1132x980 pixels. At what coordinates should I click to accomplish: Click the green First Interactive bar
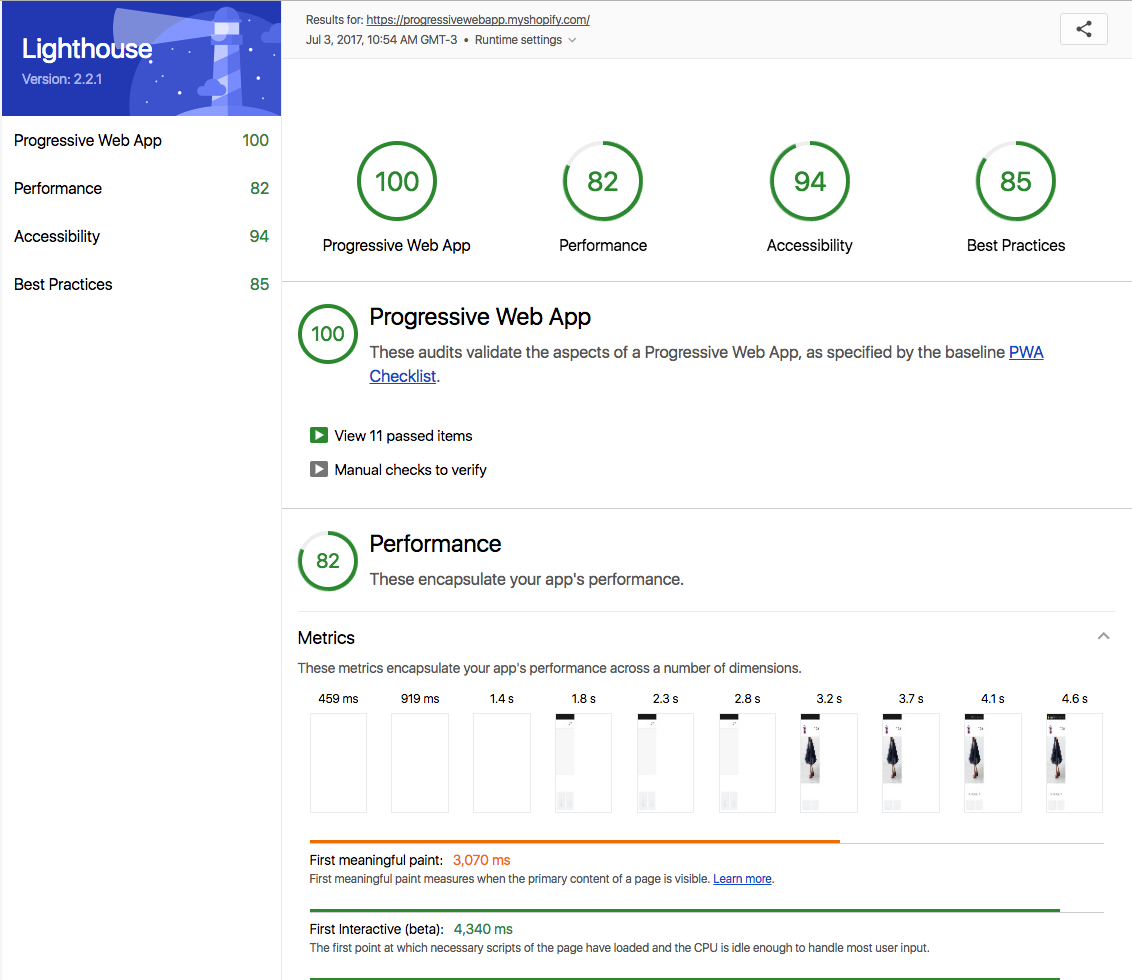click(684, 910)
